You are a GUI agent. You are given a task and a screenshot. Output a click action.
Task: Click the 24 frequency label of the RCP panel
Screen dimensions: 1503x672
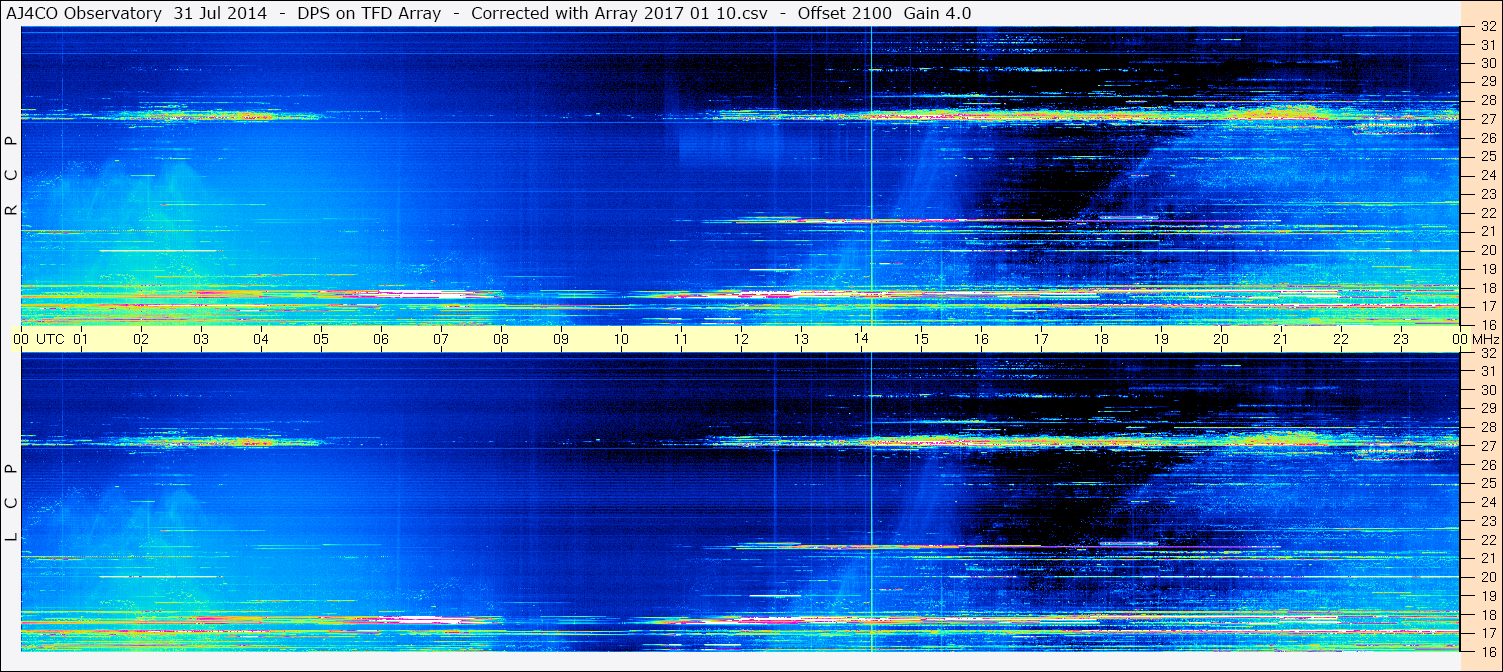pos(1487,175)
